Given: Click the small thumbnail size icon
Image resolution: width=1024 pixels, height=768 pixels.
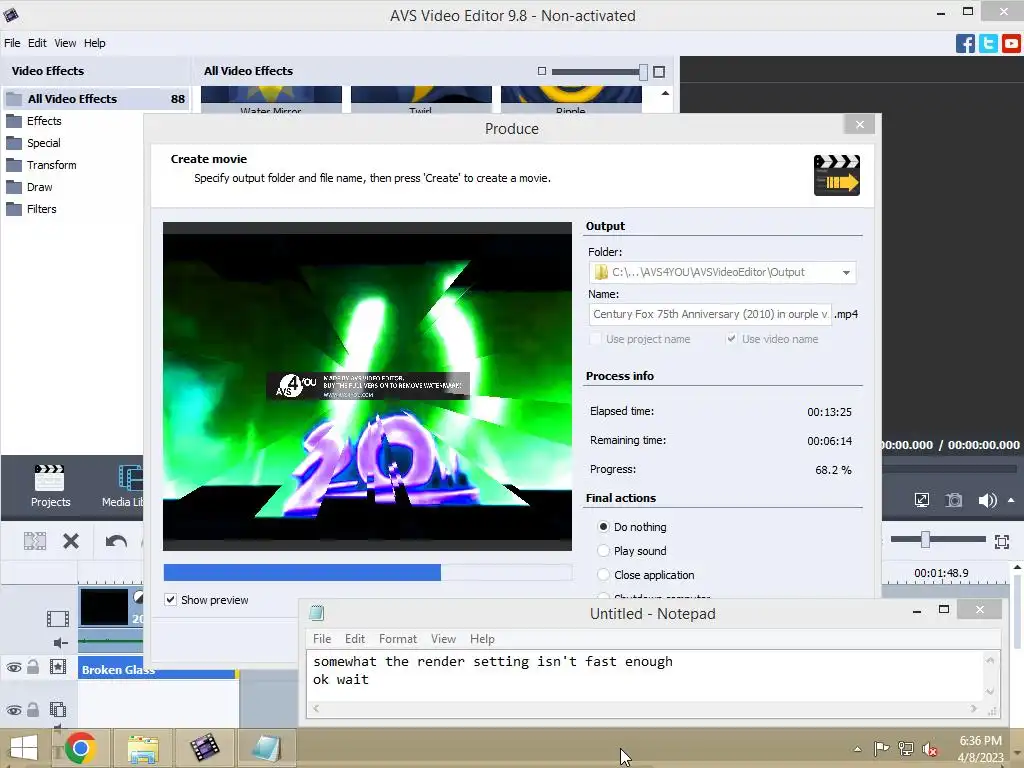Looking at the screenshot, I should pos(541,71).
